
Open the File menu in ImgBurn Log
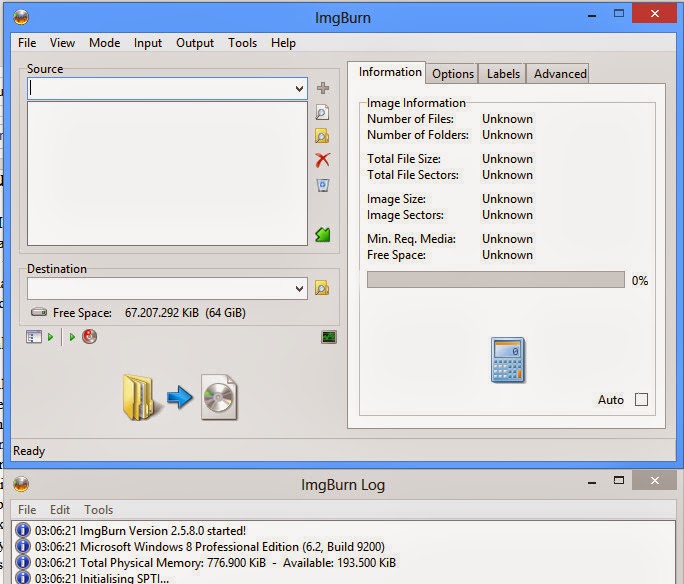[27, 509]
